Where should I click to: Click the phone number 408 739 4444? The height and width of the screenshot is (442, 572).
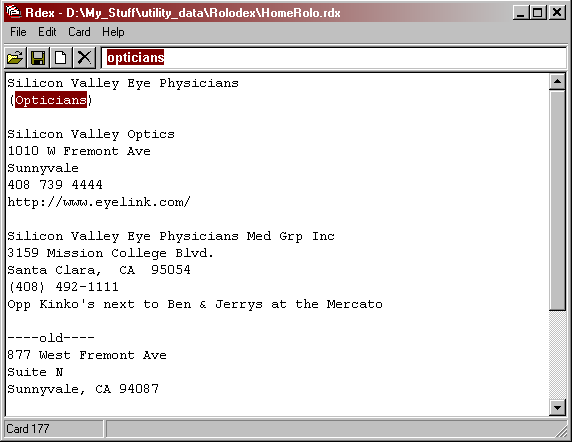(x=55, y=185)
